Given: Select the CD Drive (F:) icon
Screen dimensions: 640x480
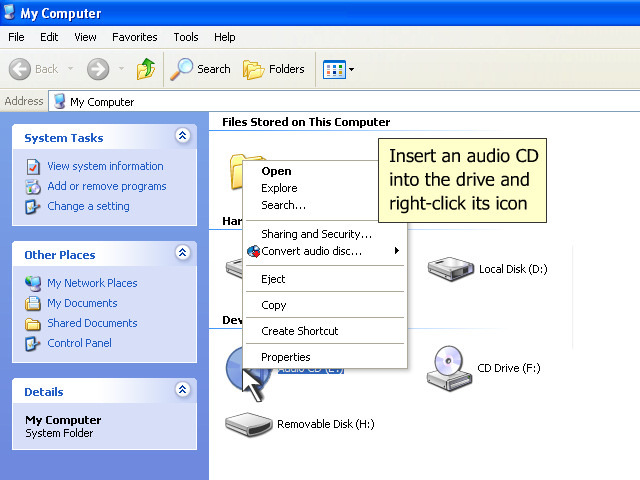Looking at the screenshot, I should point(449,367).
